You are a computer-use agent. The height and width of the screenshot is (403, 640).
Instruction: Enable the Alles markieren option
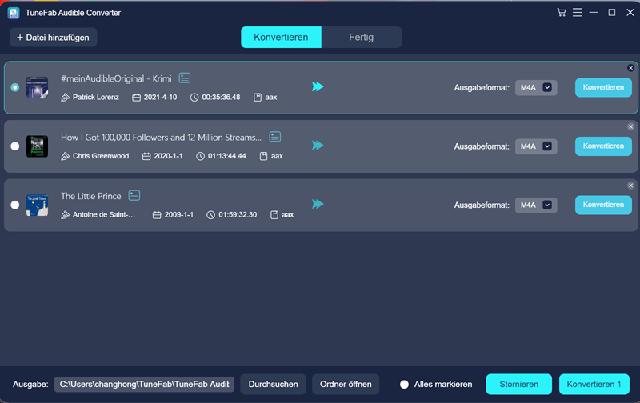[x=404, y=384]
